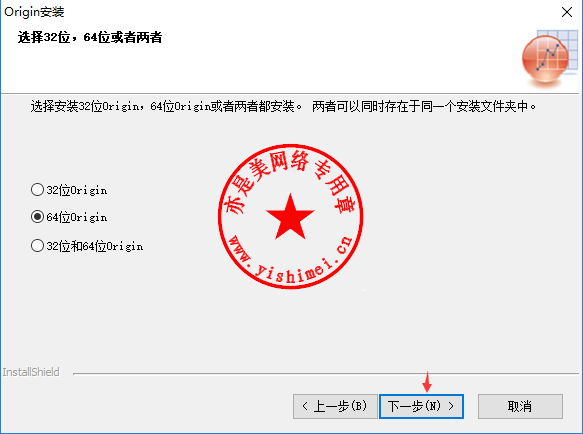Click the Origin安装 window title
Viewport: 583px width, 434px height.
pyautogui.click(x=34, y=12)
